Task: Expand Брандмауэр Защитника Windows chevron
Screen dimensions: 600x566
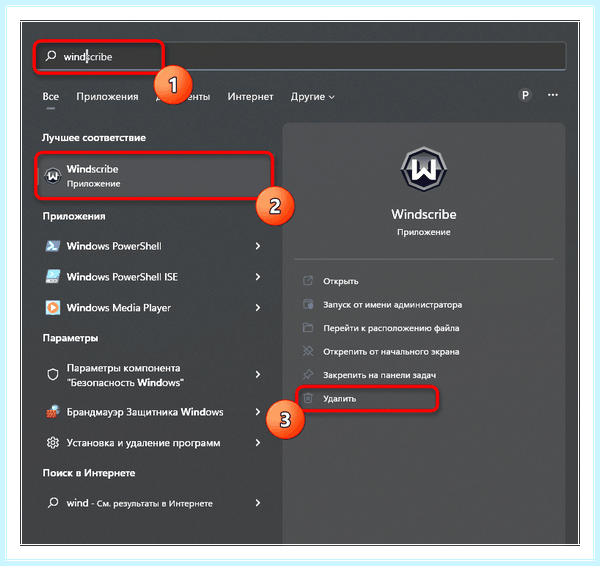Action: point(258,411)
